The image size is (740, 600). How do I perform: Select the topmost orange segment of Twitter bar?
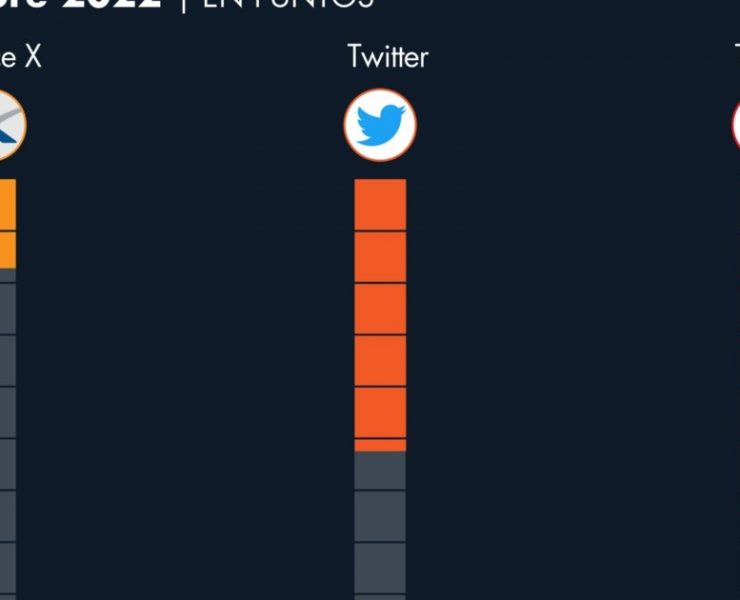(380, 205)
